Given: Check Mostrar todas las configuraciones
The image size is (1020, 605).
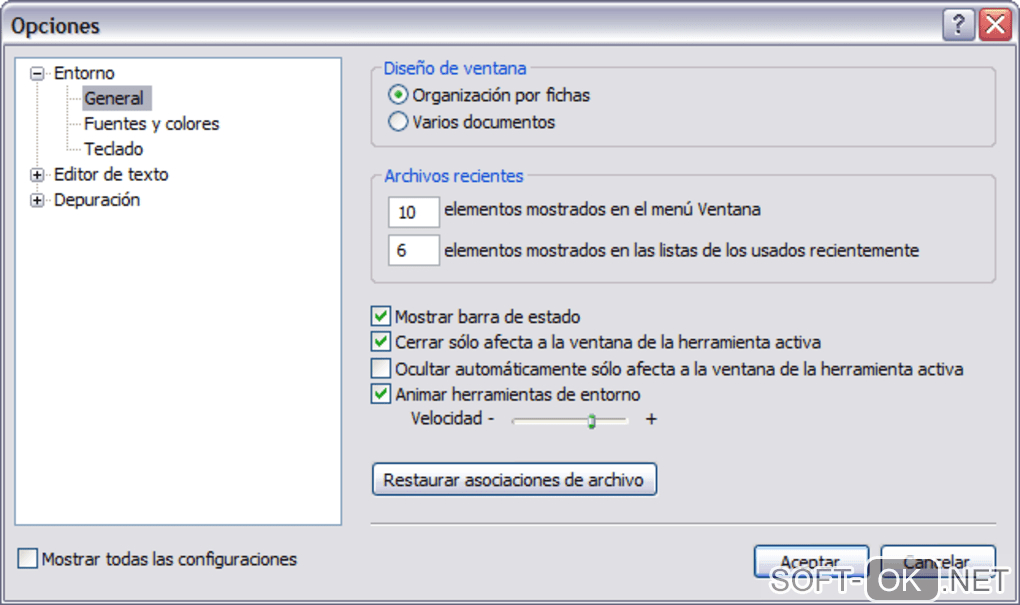Looking at the screenshot, I should point(28,559).
